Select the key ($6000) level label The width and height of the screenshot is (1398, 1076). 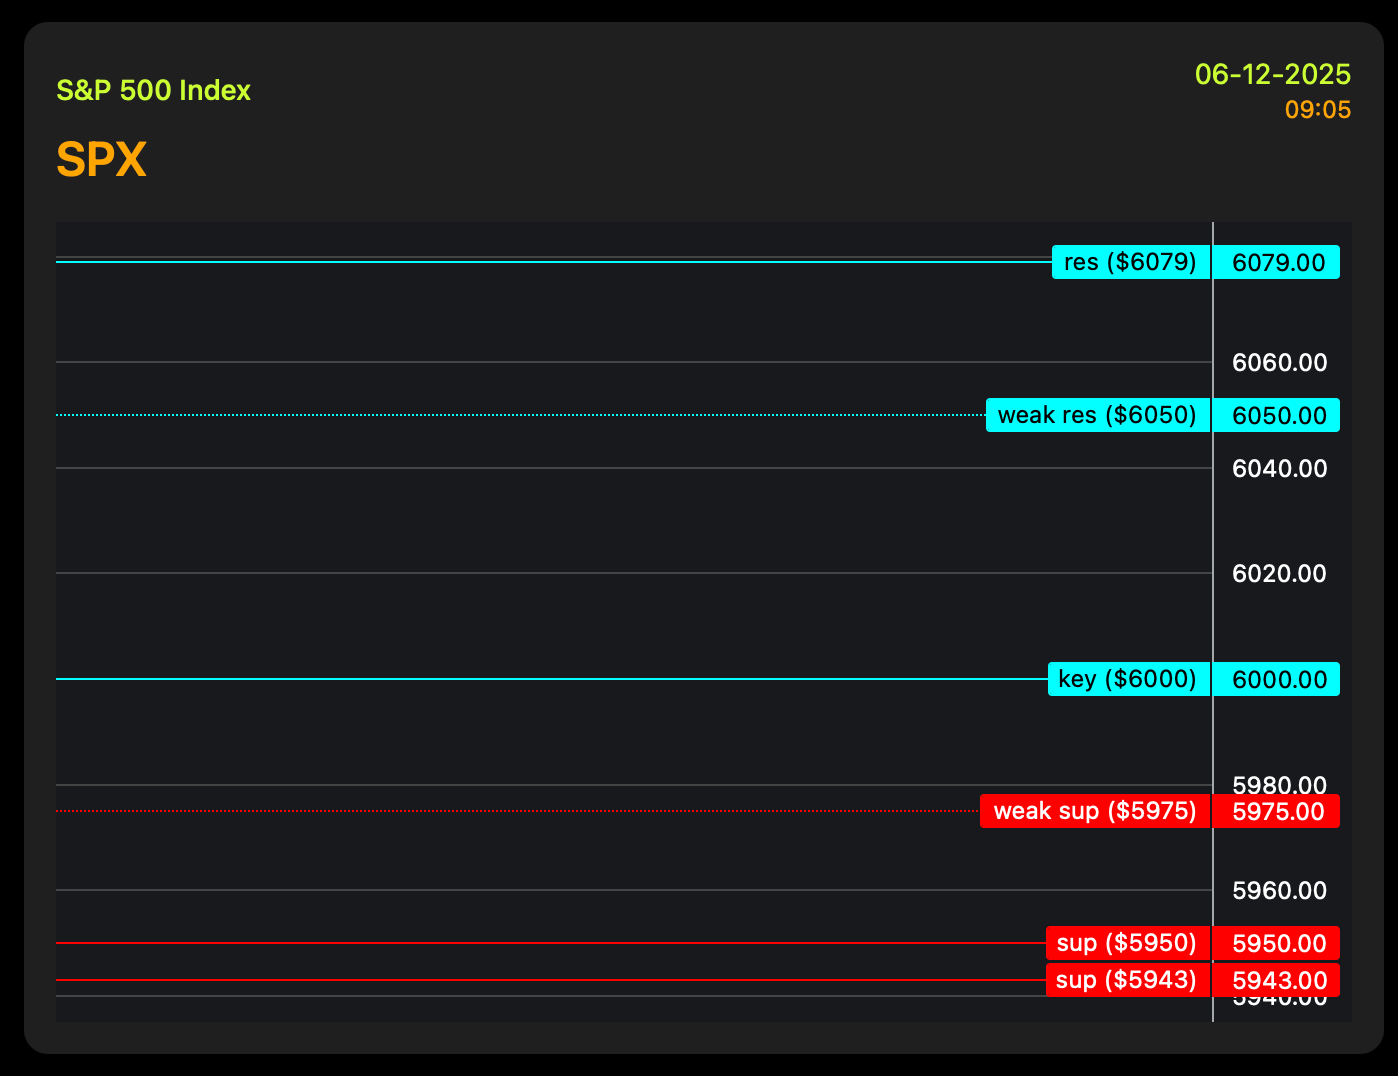tap(1129, 679)
